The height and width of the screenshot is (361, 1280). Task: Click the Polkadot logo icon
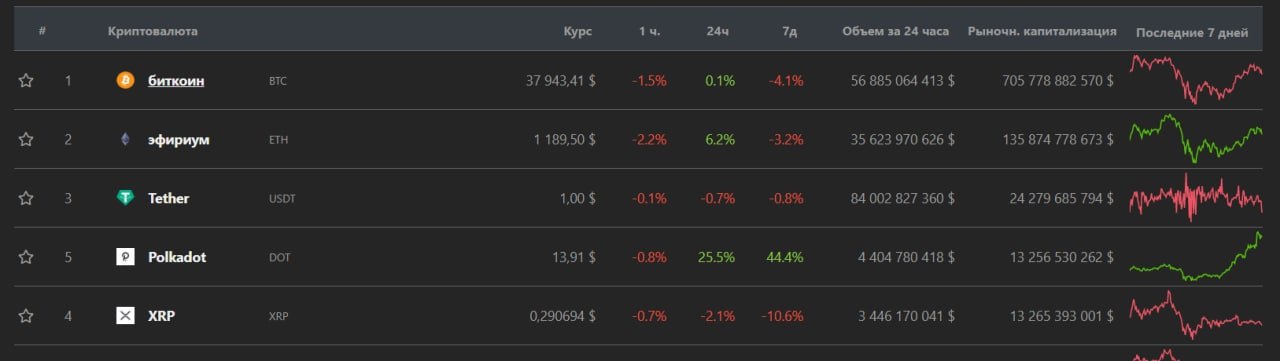click(125, 257)
